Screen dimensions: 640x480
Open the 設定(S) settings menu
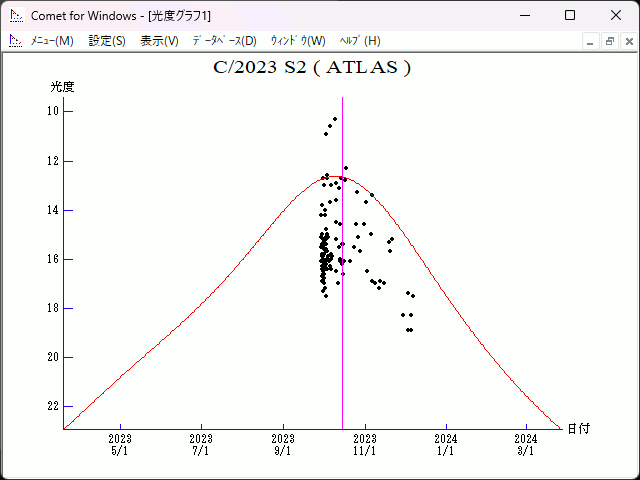click(x=107, y=41)
